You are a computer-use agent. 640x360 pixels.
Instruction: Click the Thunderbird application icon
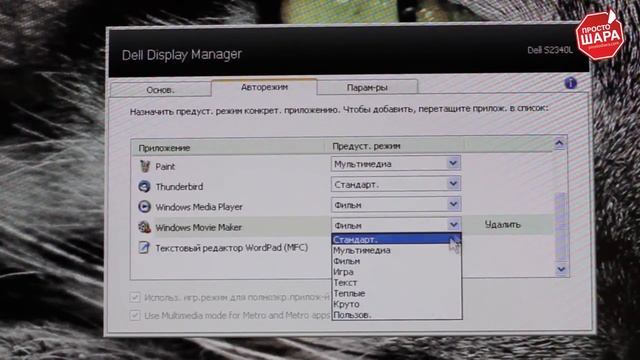(144, 187)
